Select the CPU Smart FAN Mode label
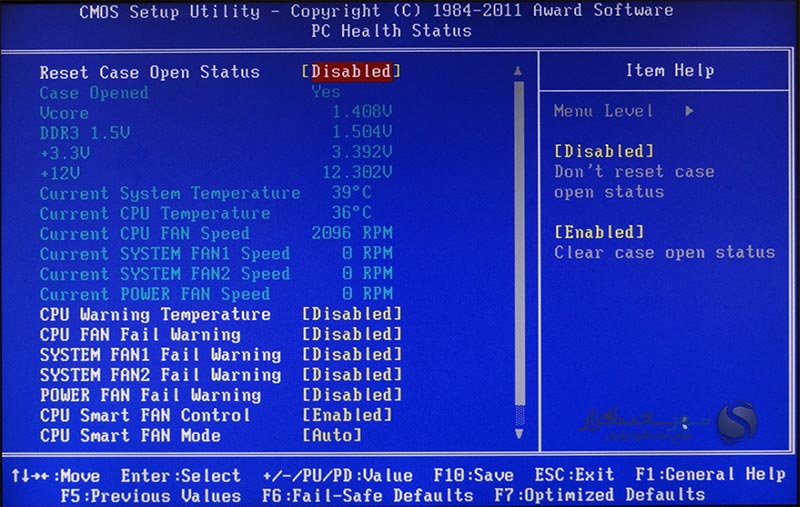Screen dimensions: 800x507 click(130, 436)
